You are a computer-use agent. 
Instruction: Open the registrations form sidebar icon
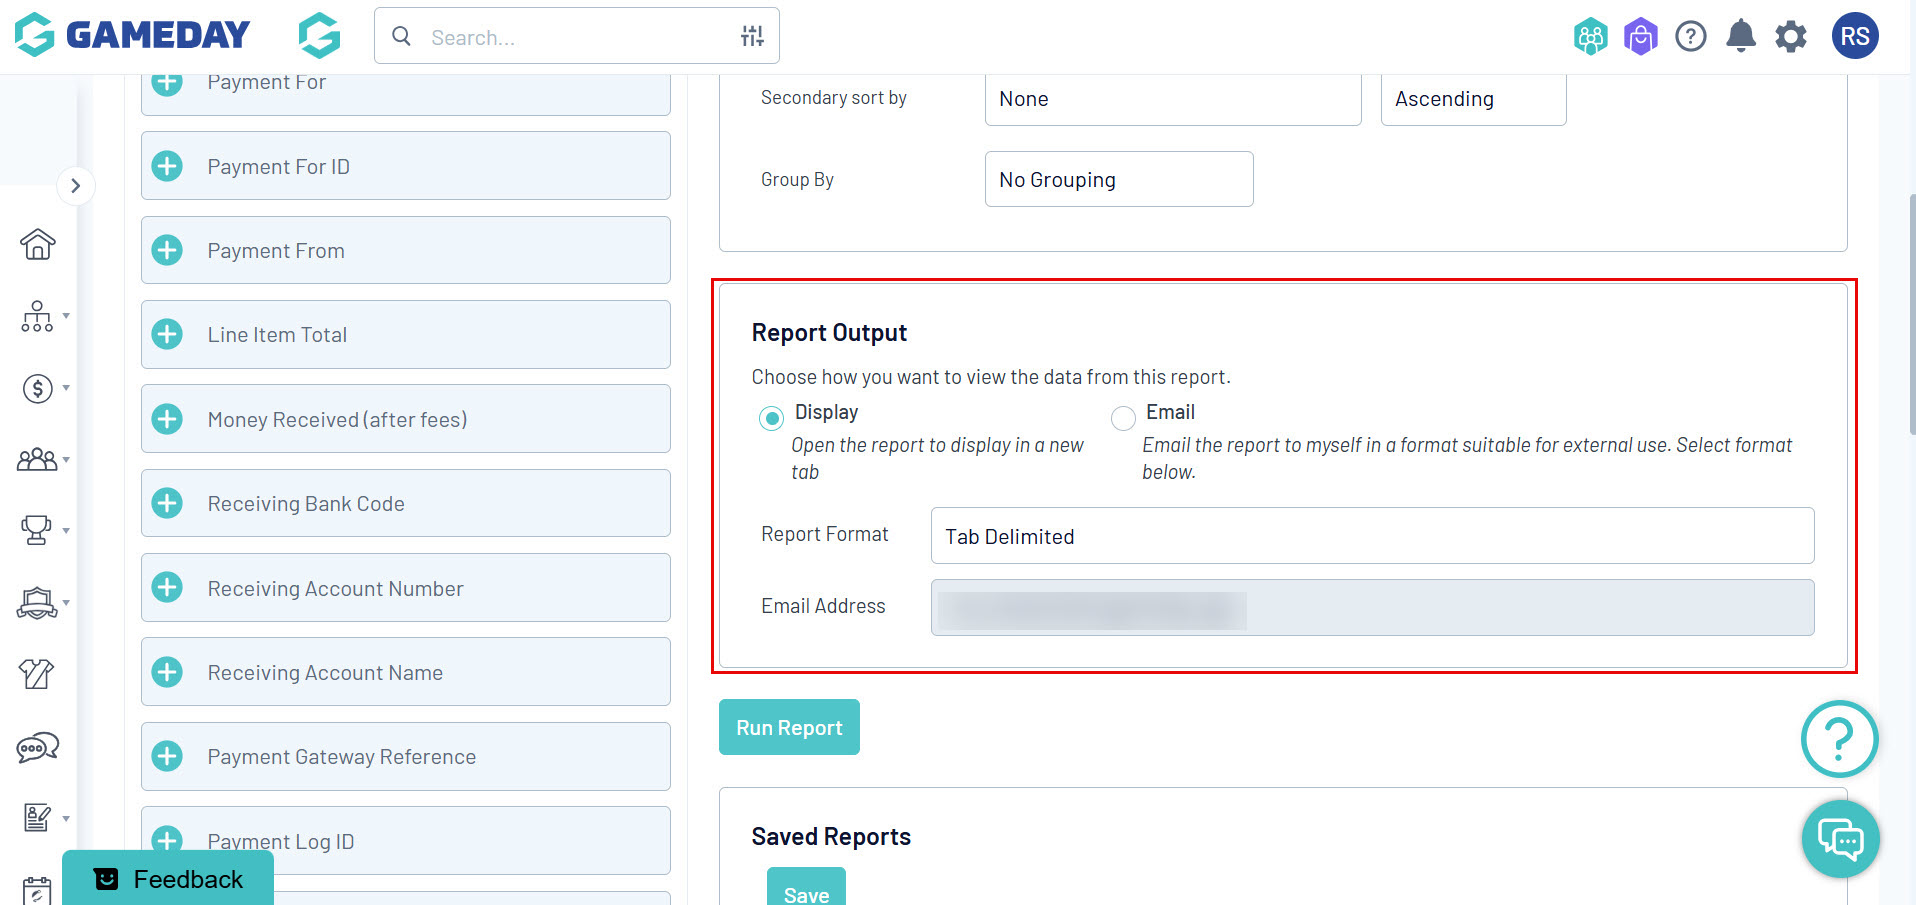(37, 818)
